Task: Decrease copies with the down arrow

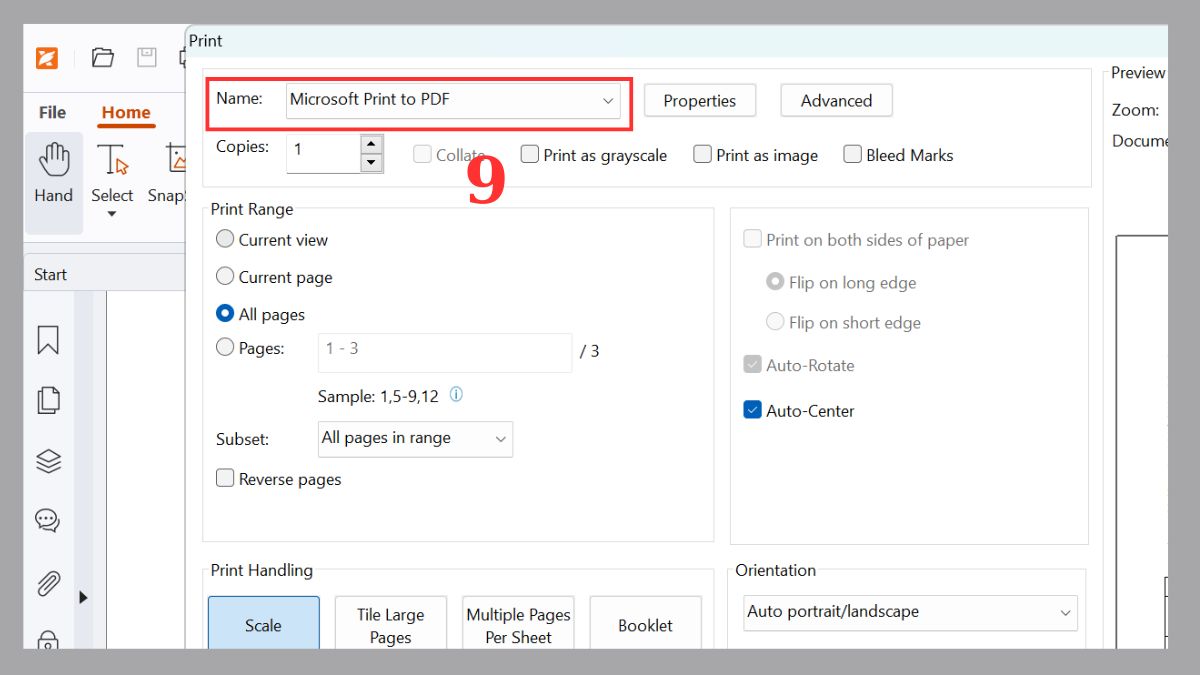Action: point(372,163)
